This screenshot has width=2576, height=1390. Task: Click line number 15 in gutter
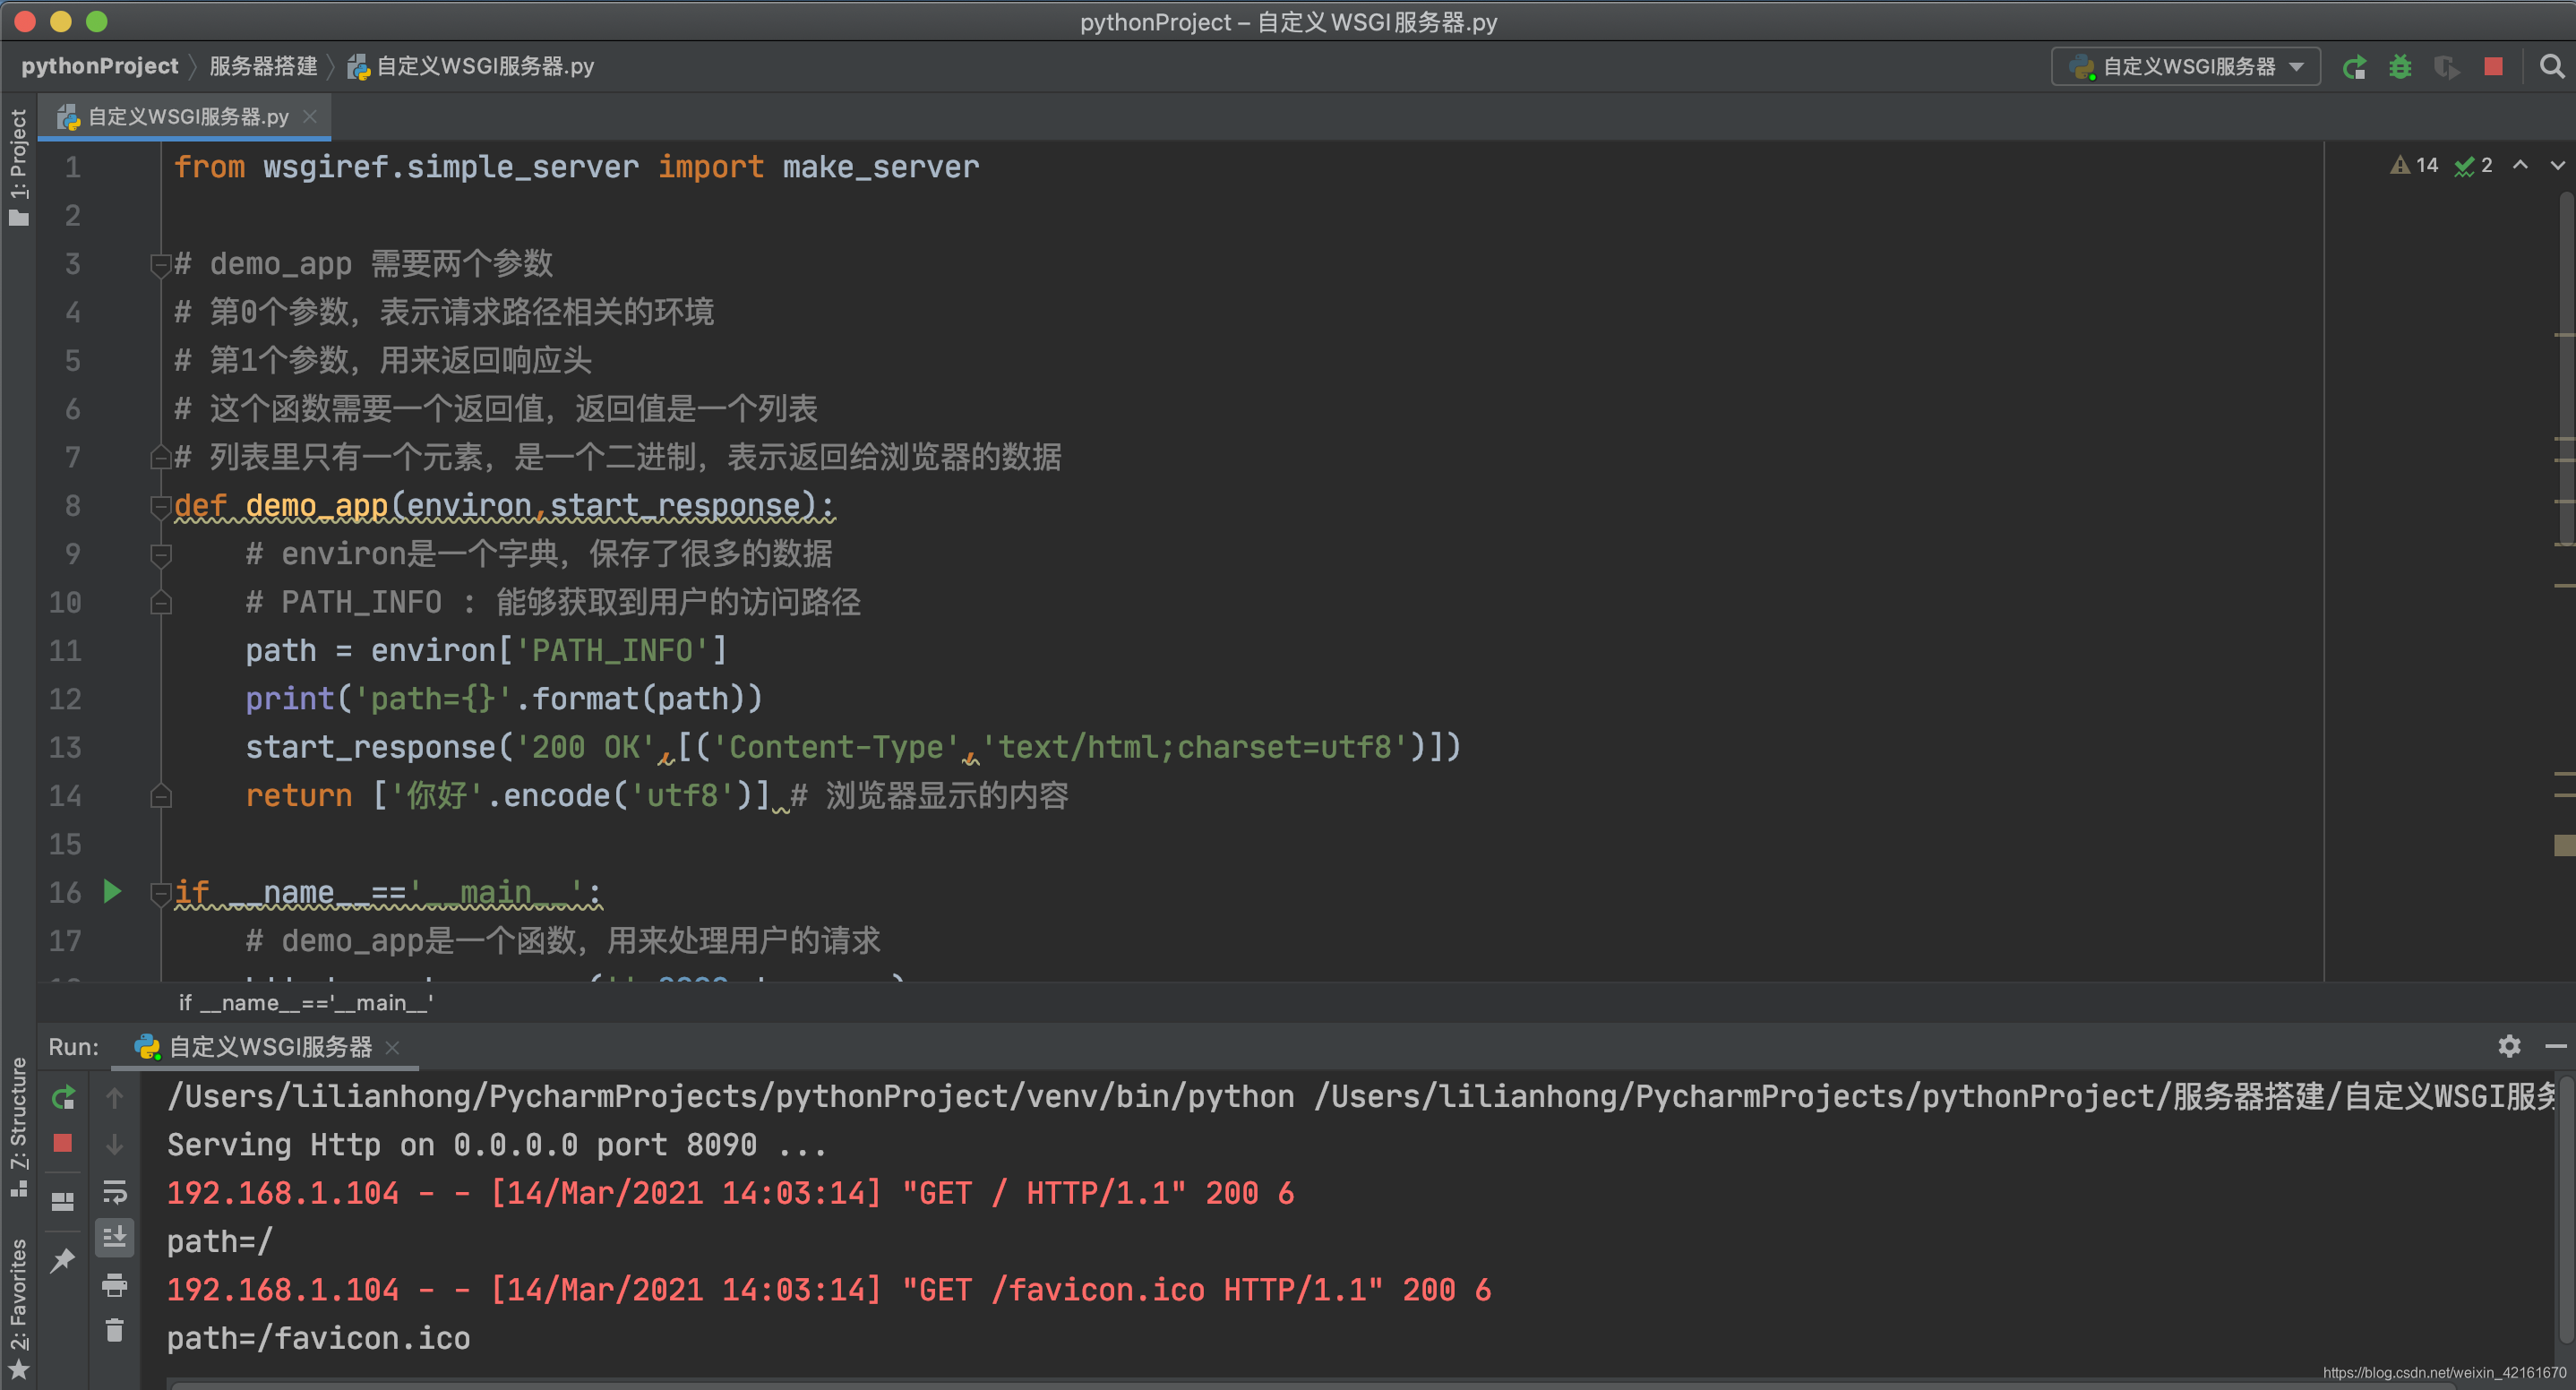(65, 844)
